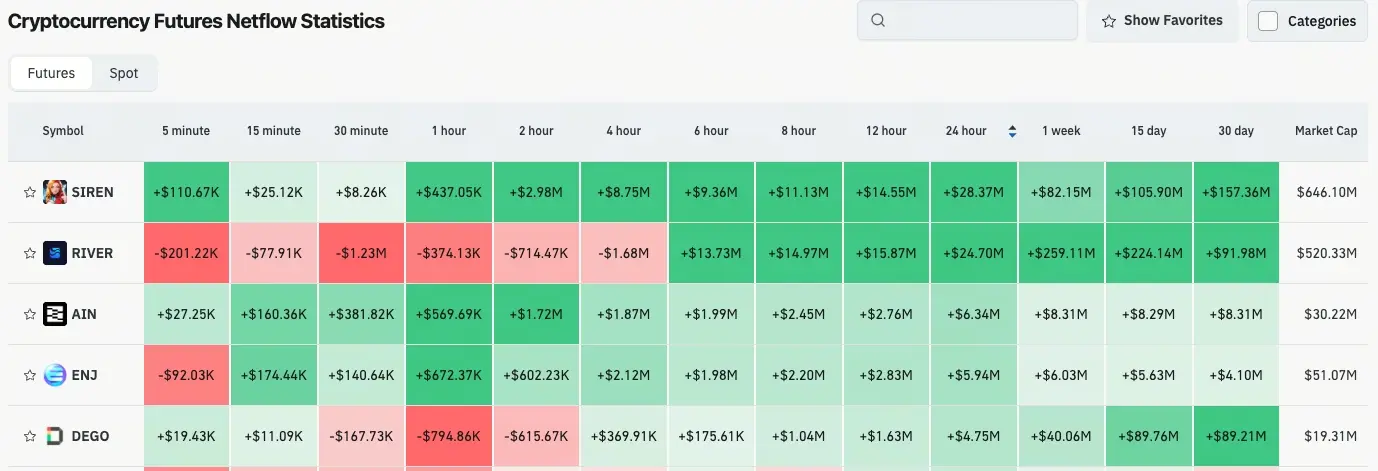Favorite AIN with its star icon
This screenshot has height=471, width=1378.
[30, 314]
